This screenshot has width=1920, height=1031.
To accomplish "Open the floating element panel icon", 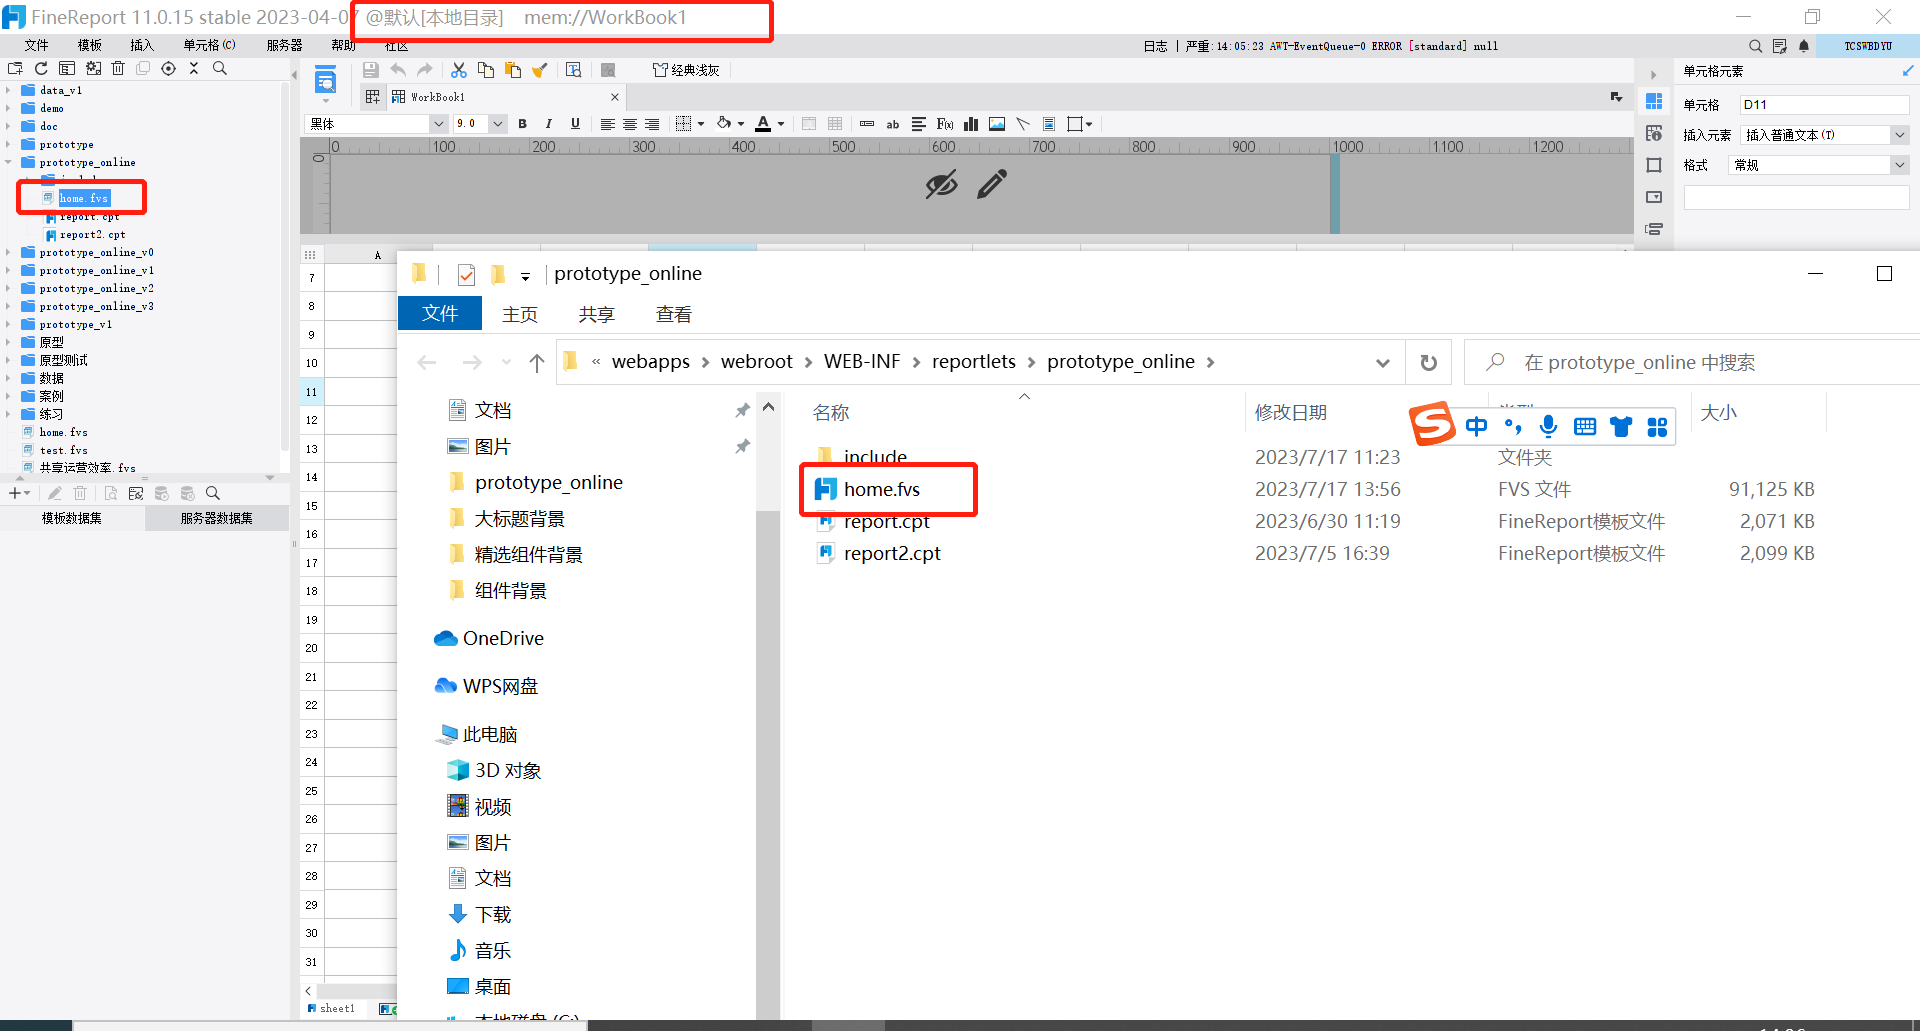I will [1654, 165].
